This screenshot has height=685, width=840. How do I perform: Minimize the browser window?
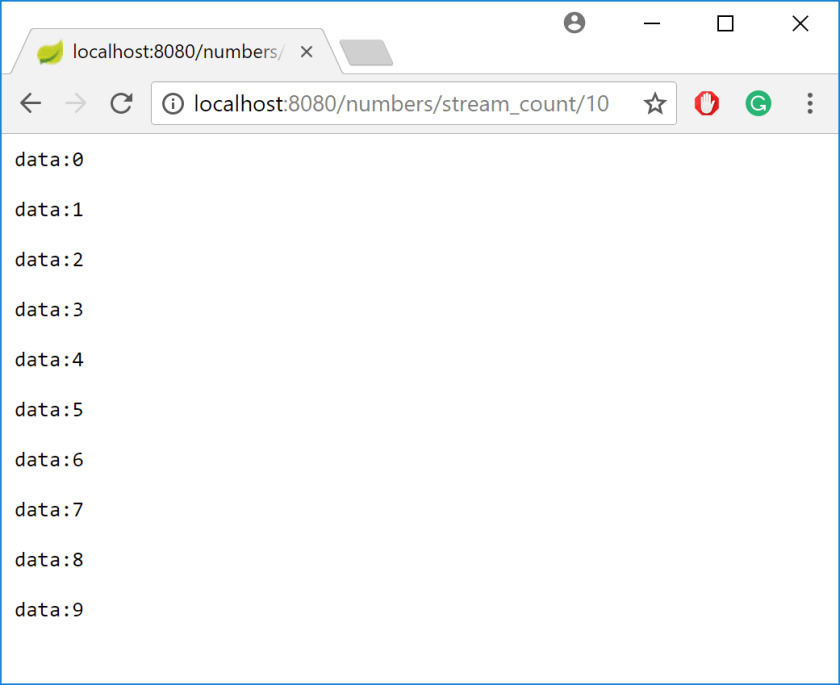652,24
